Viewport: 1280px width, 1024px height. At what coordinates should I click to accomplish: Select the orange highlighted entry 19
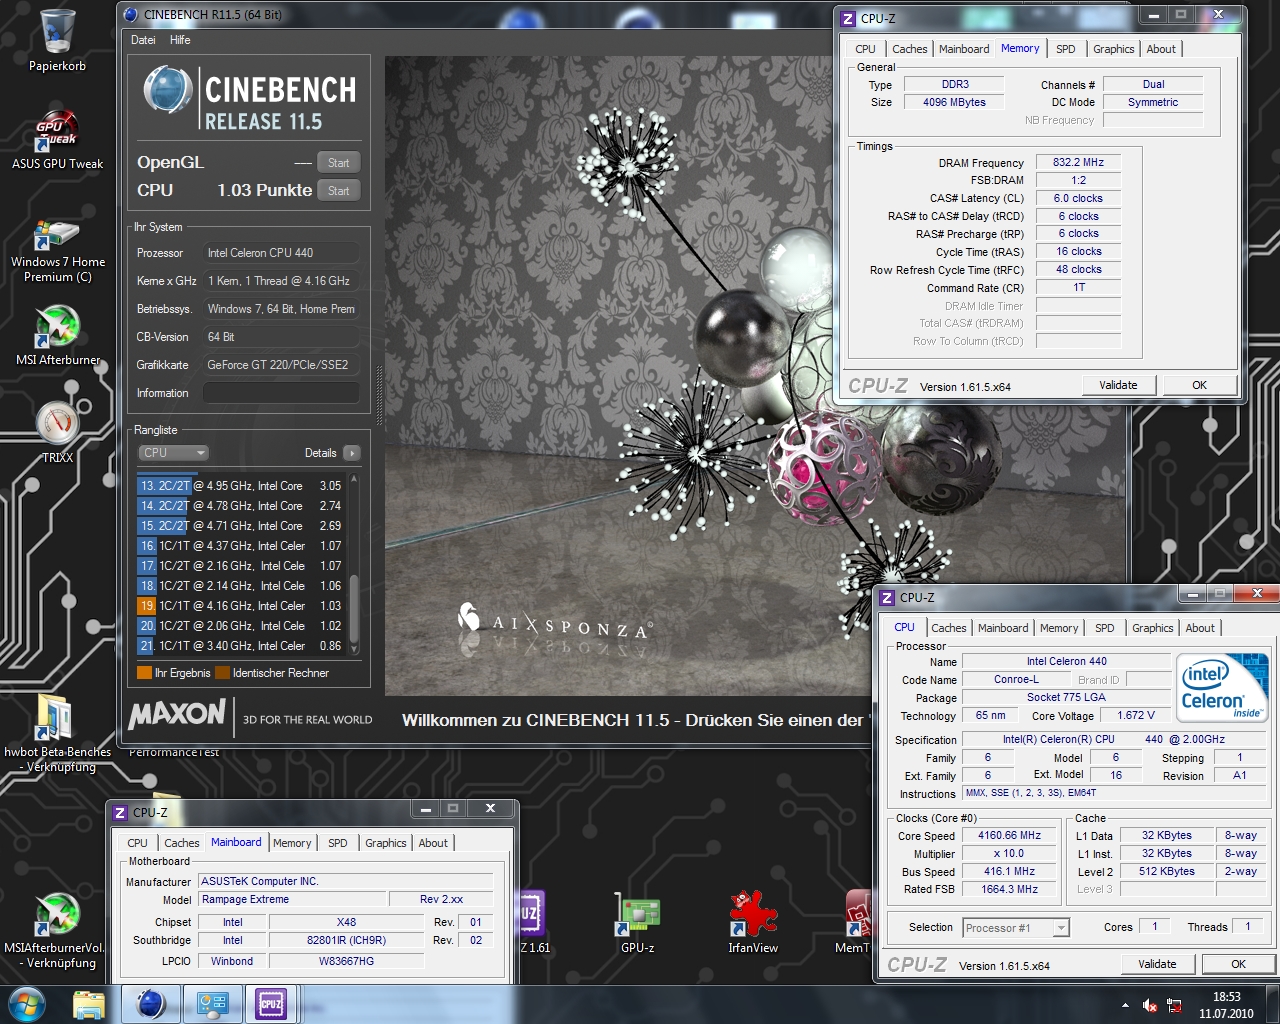pos(241,606)
